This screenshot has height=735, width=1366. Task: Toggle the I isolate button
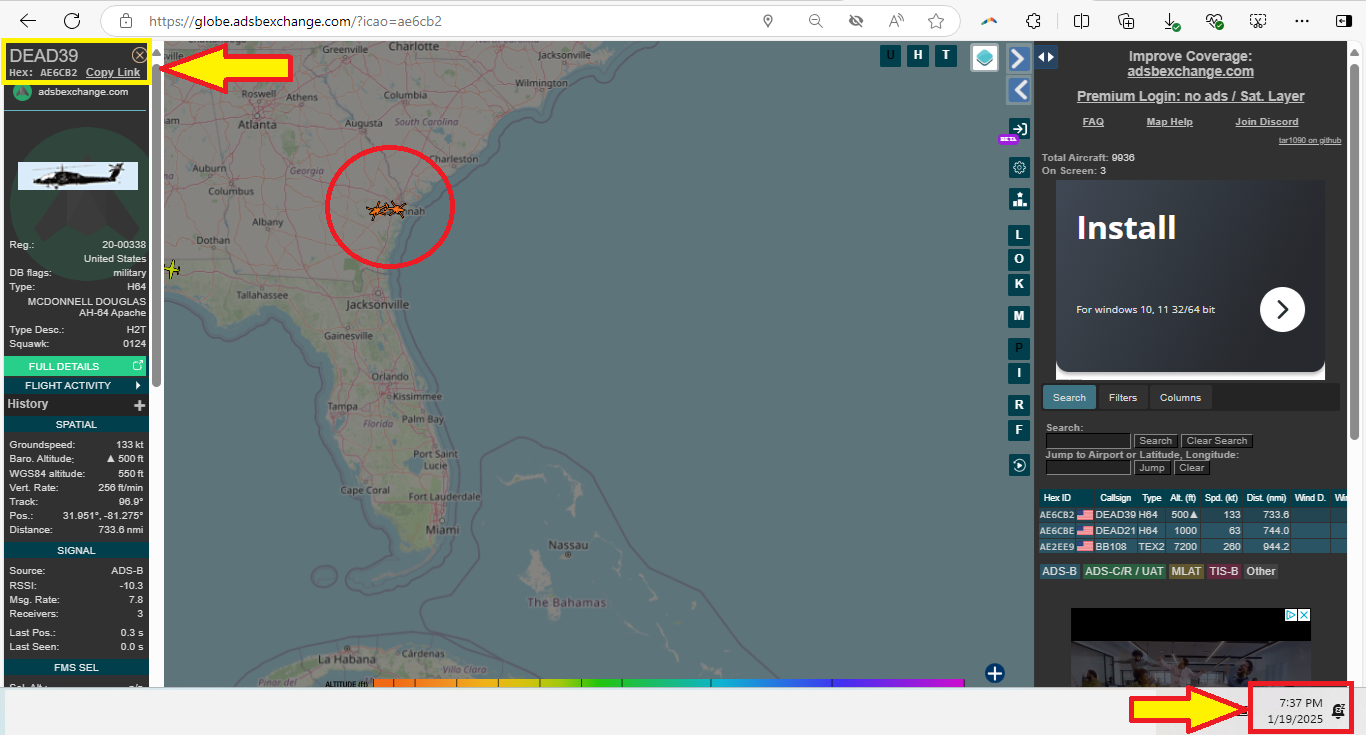pyautogui.click(x=1019, y=373)
